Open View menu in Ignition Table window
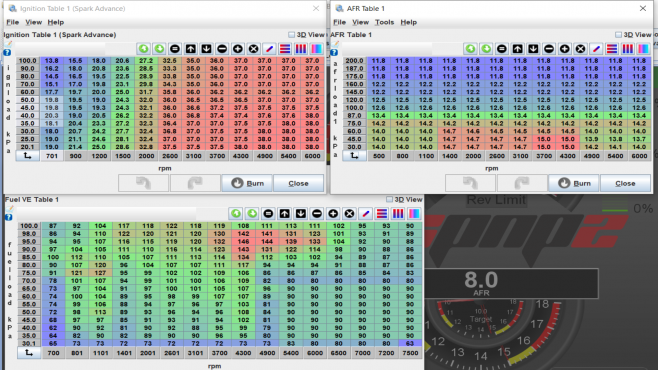Viewport: 658px width, 370px height. pyautogui.click(x=33, y=22)
